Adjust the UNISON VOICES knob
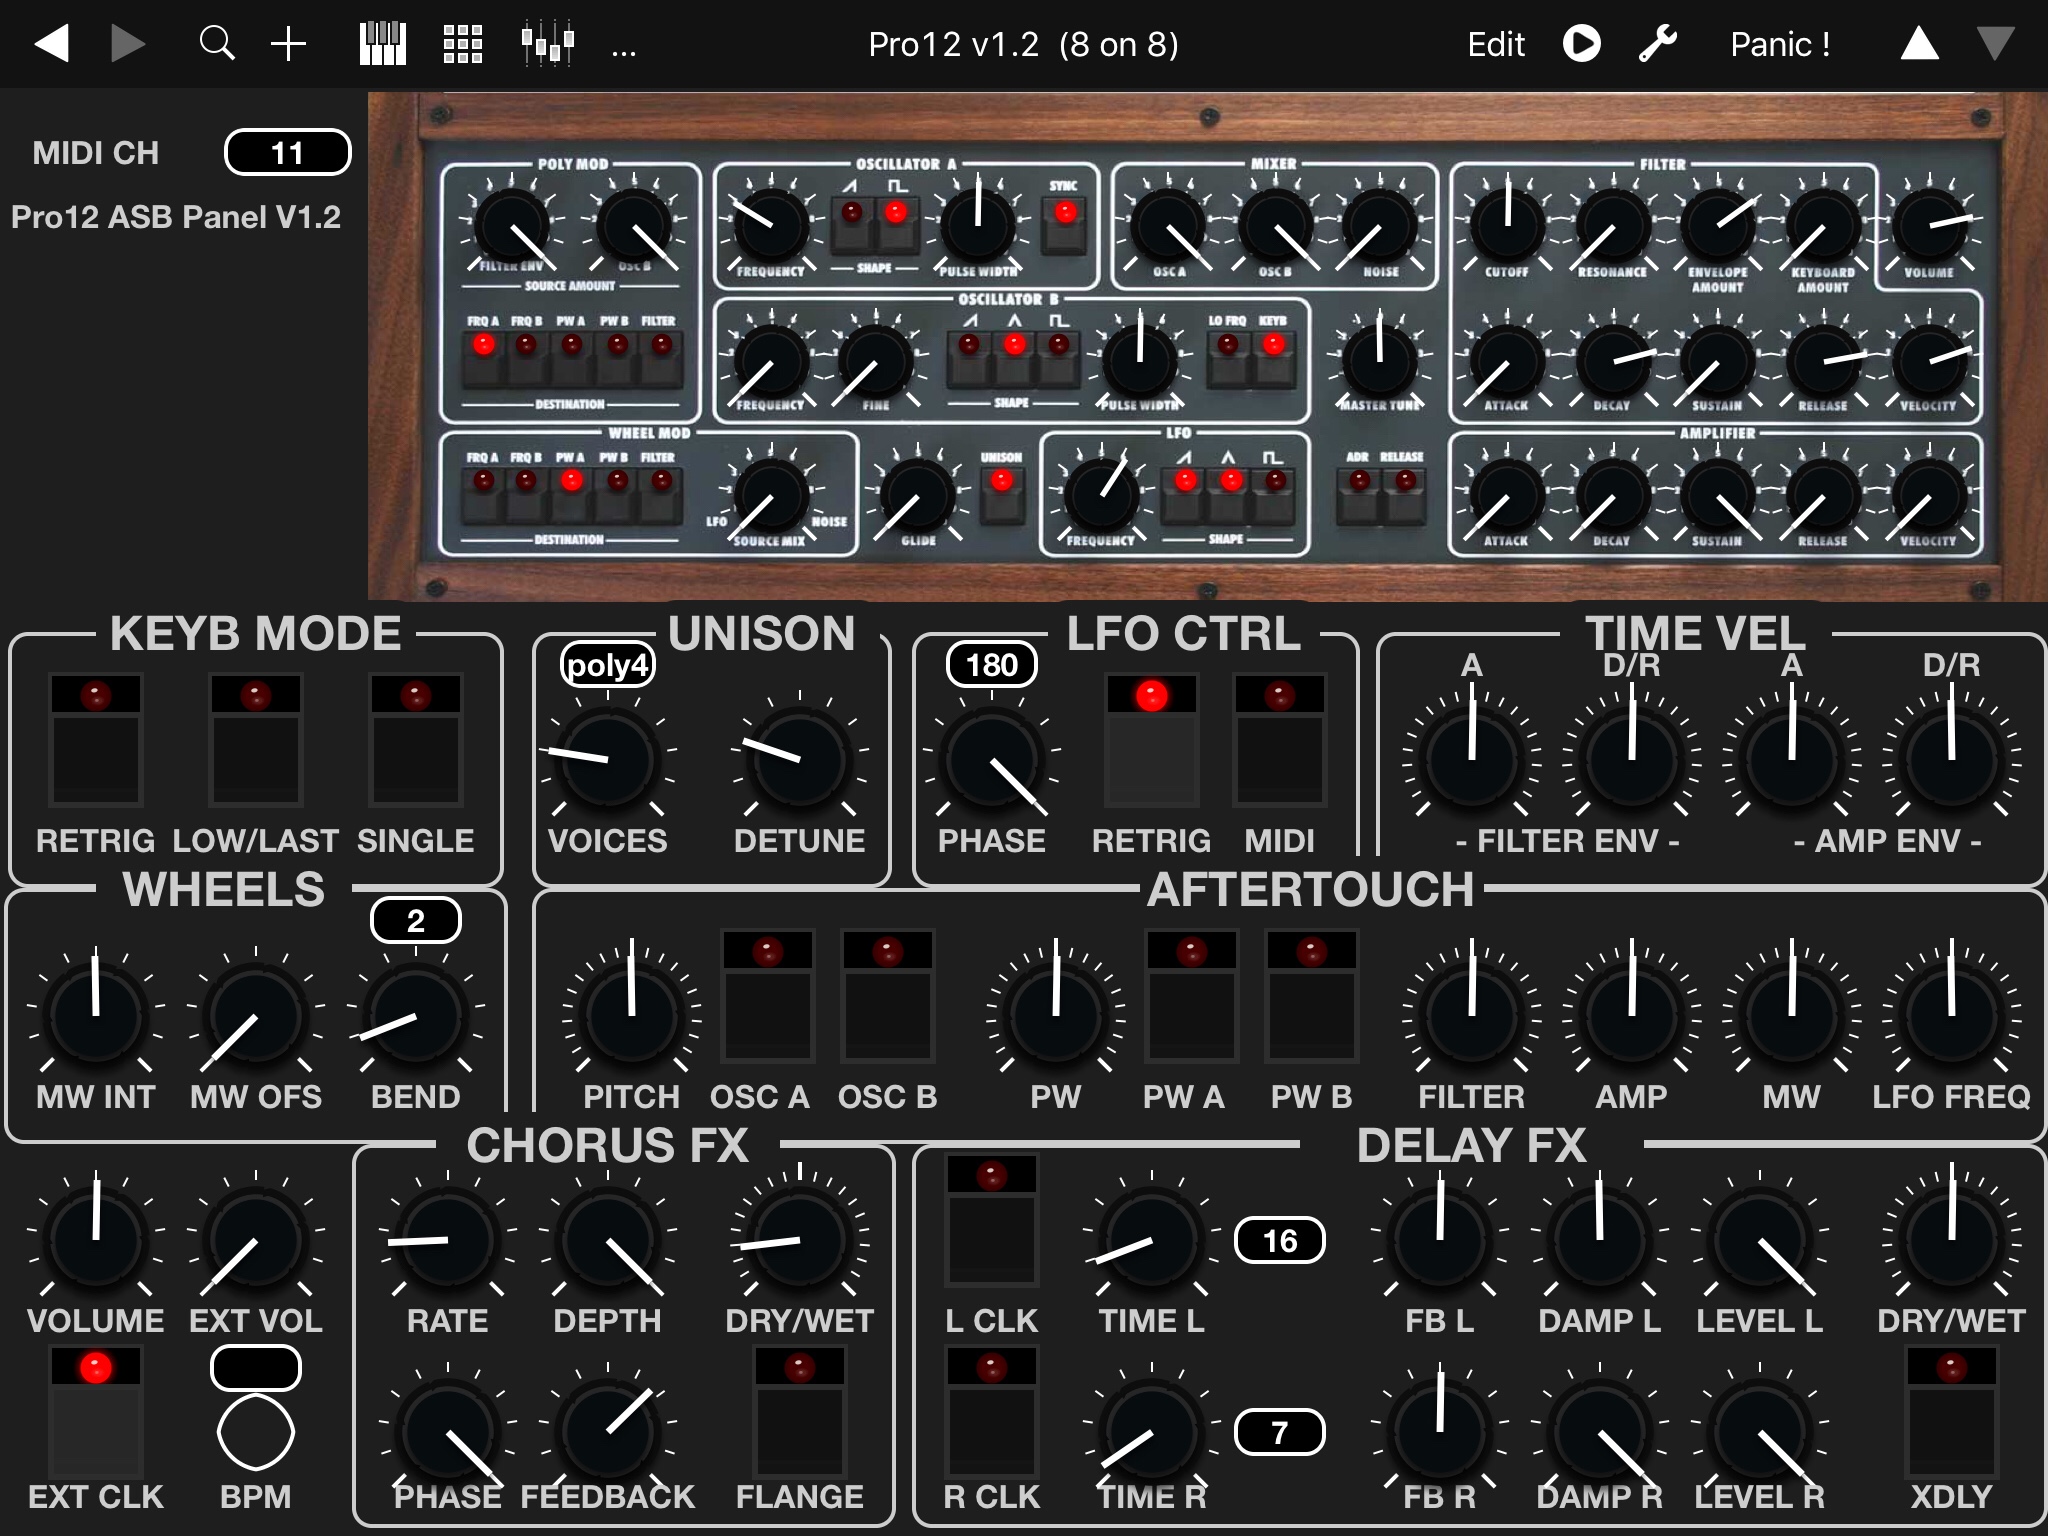 tap(608, 758)
